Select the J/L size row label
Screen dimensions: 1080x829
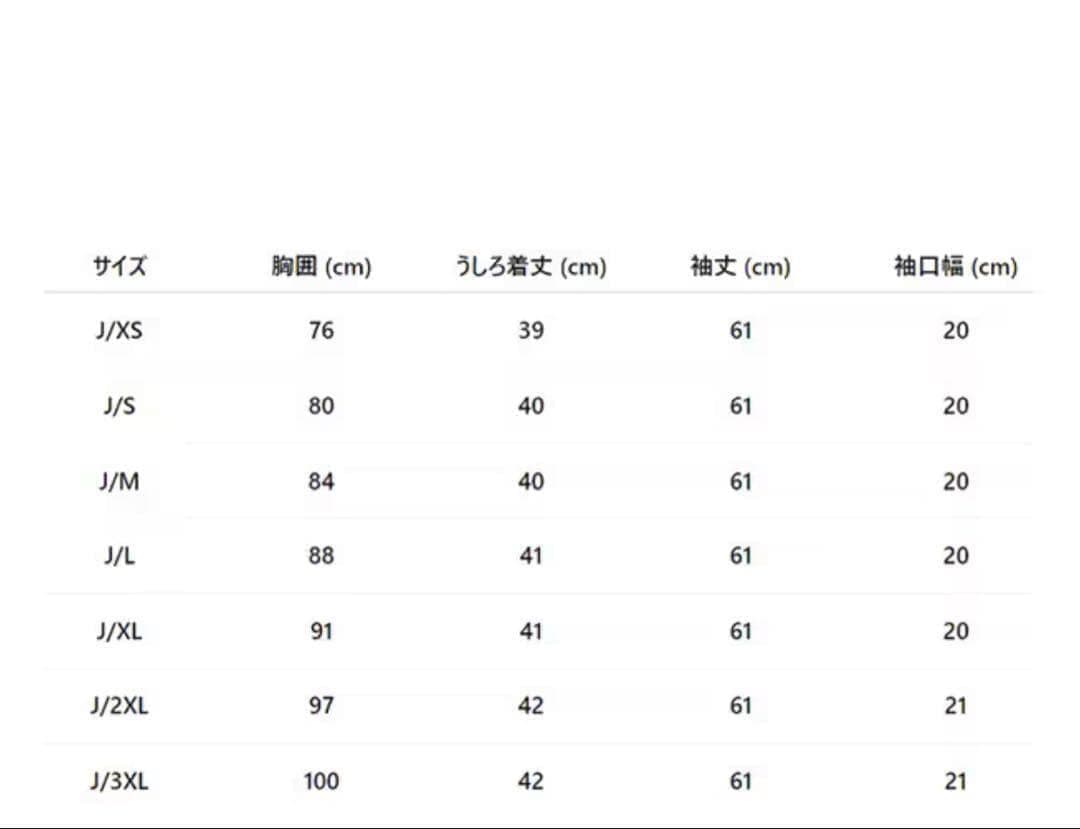(x=120, y=556)
